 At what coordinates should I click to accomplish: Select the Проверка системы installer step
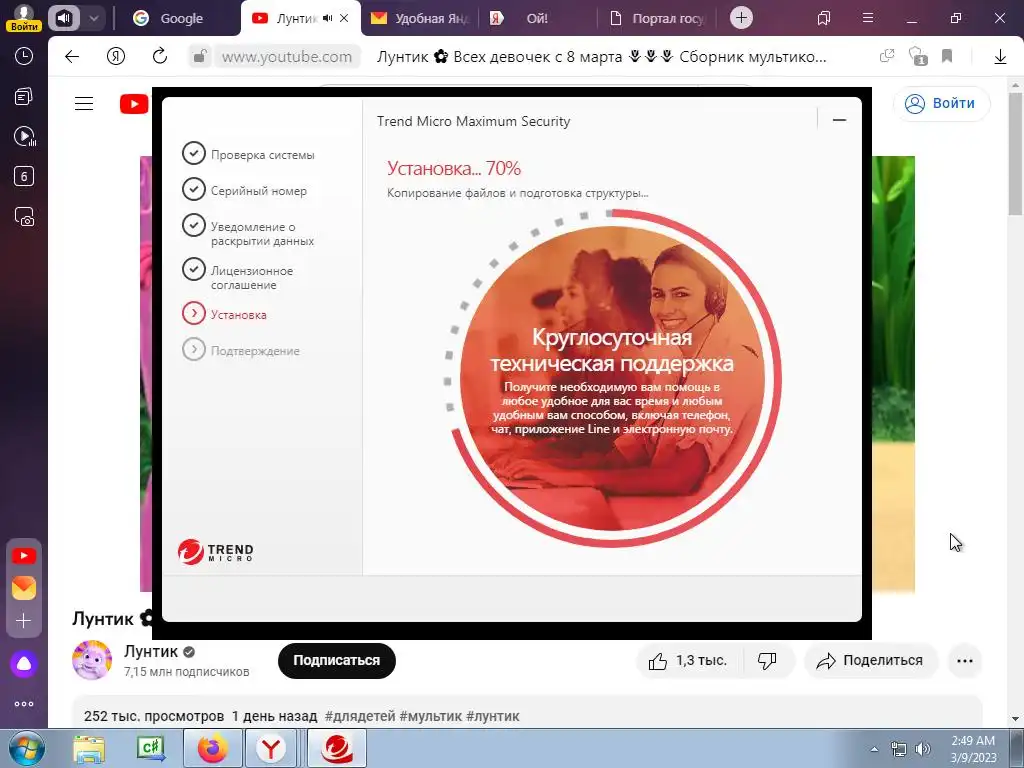[x=248, y=154]
